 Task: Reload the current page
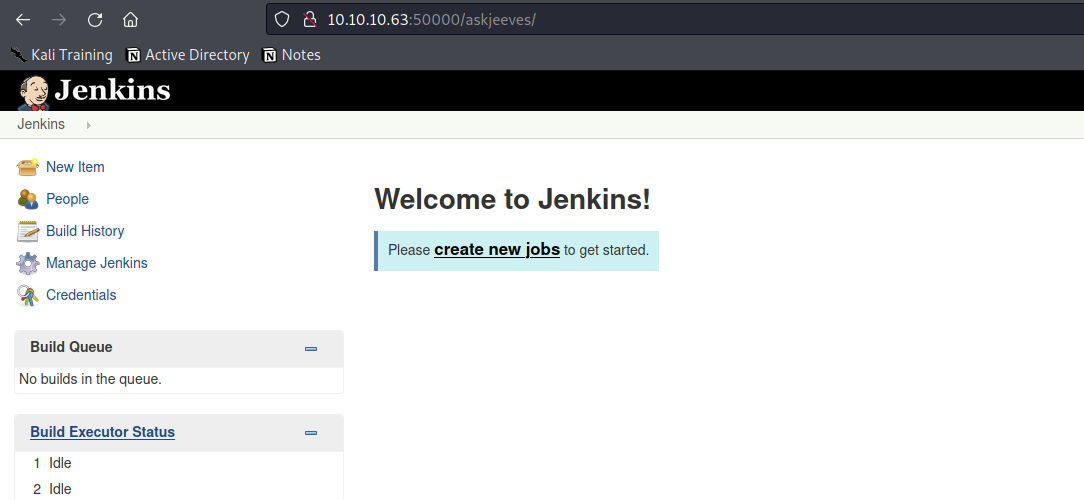tap(95, 19)
